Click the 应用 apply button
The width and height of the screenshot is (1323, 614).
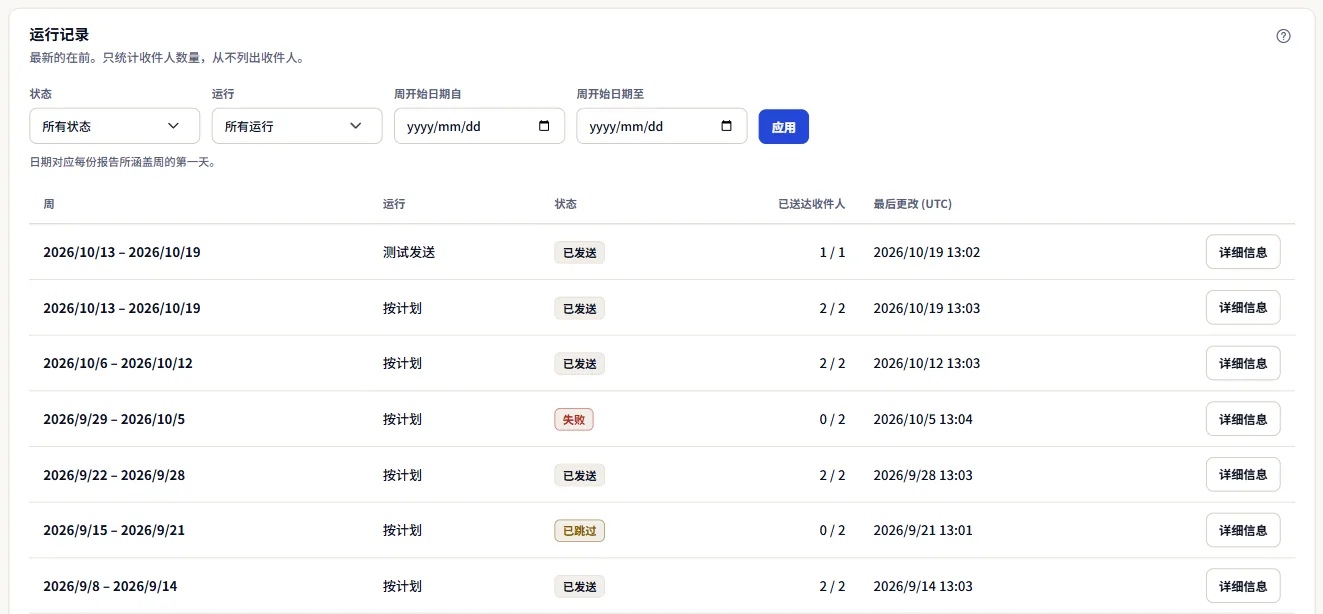(x=784, y=127)
